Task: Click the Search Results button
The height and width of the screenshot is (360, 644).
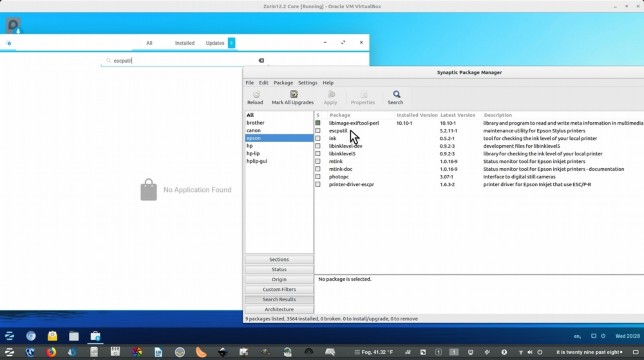Action: click(x=279, y=299)
